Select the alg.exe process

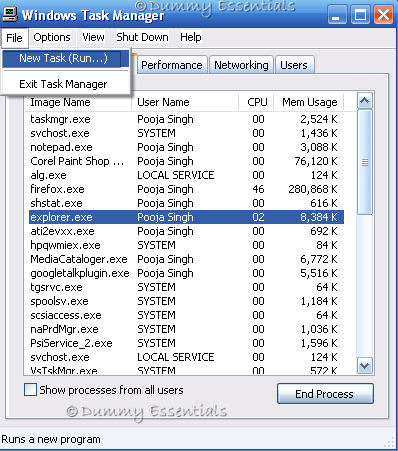186,175
